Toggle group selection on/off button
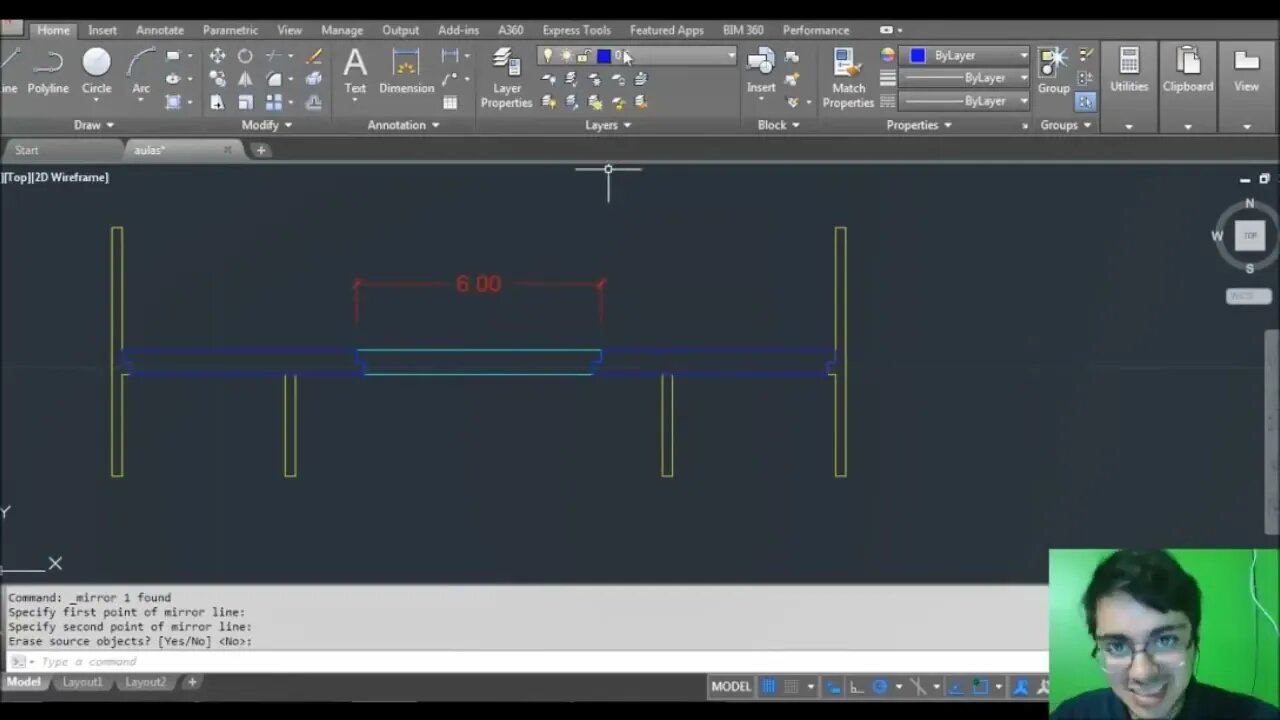This screenshot has height=720, width=1280. pos(1085,102)
